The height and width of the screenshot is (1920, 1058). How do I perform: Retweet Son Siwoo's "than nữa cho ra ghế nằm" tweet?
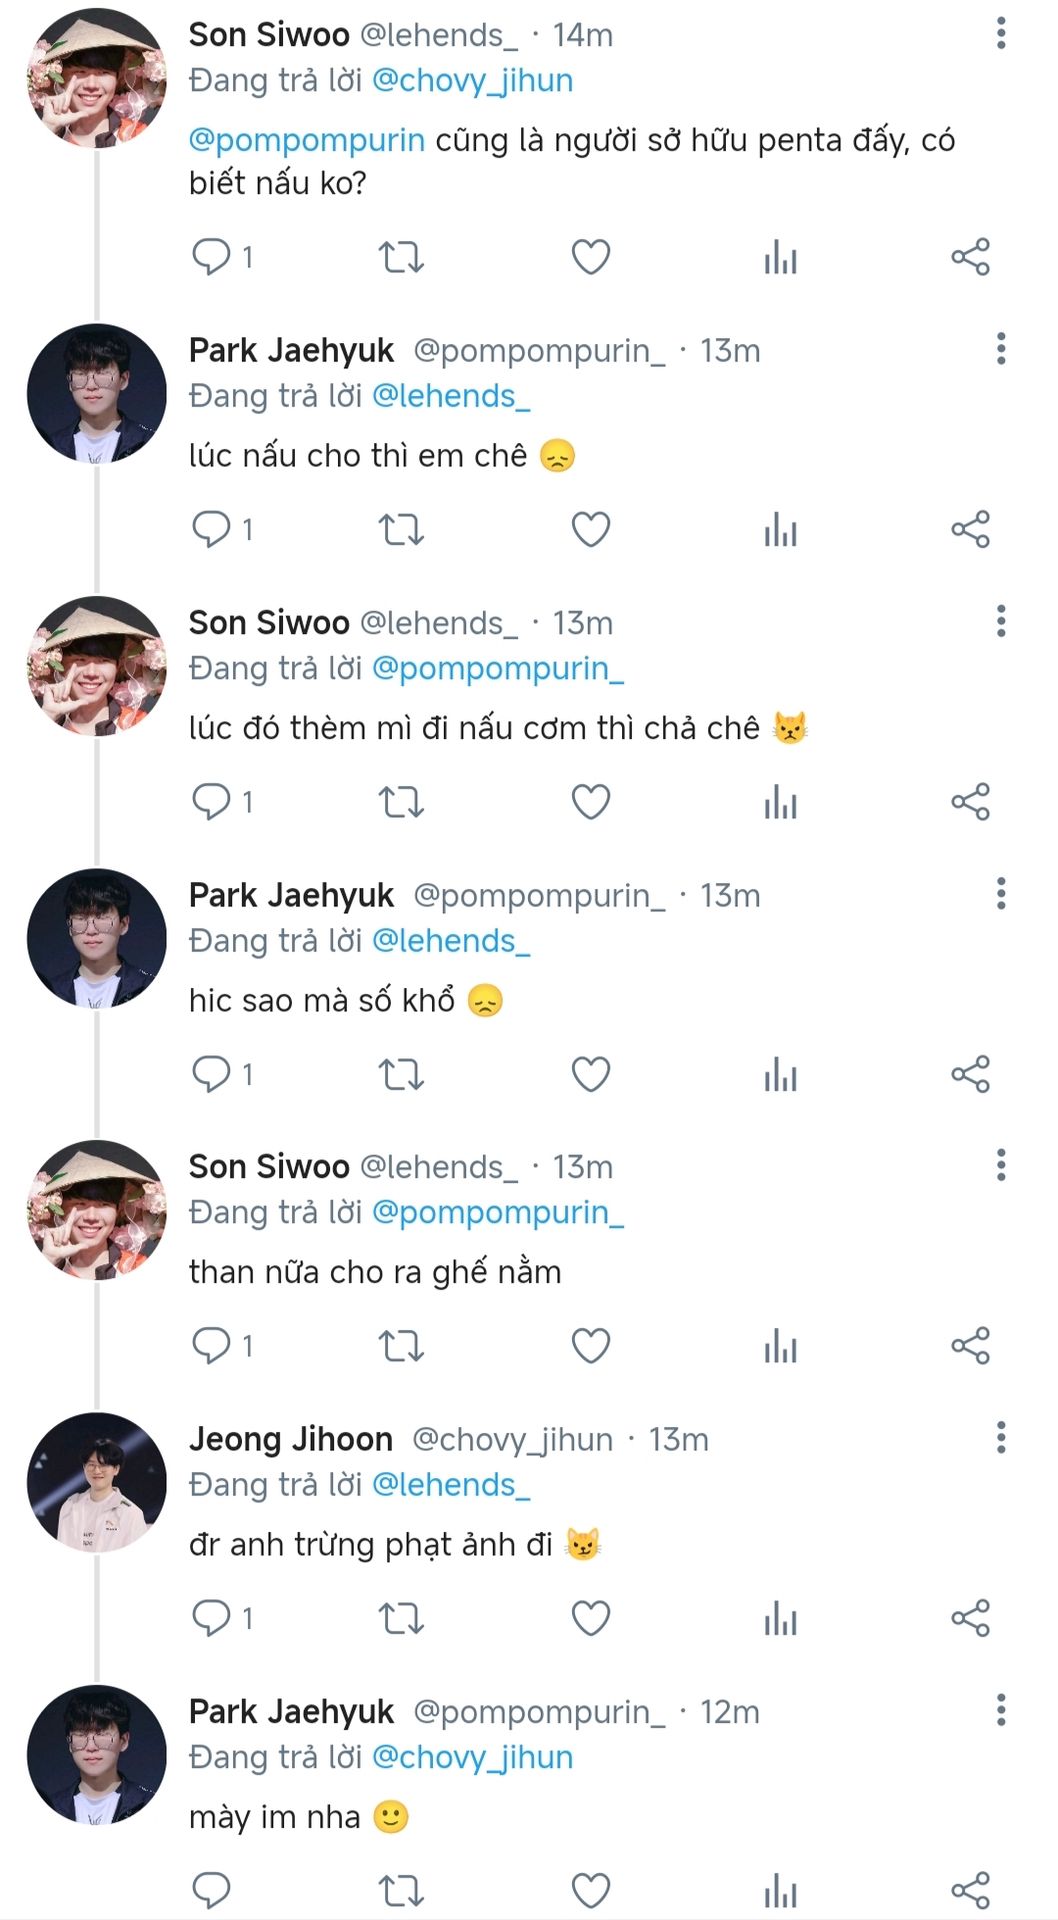click(x=401, y=1346)
